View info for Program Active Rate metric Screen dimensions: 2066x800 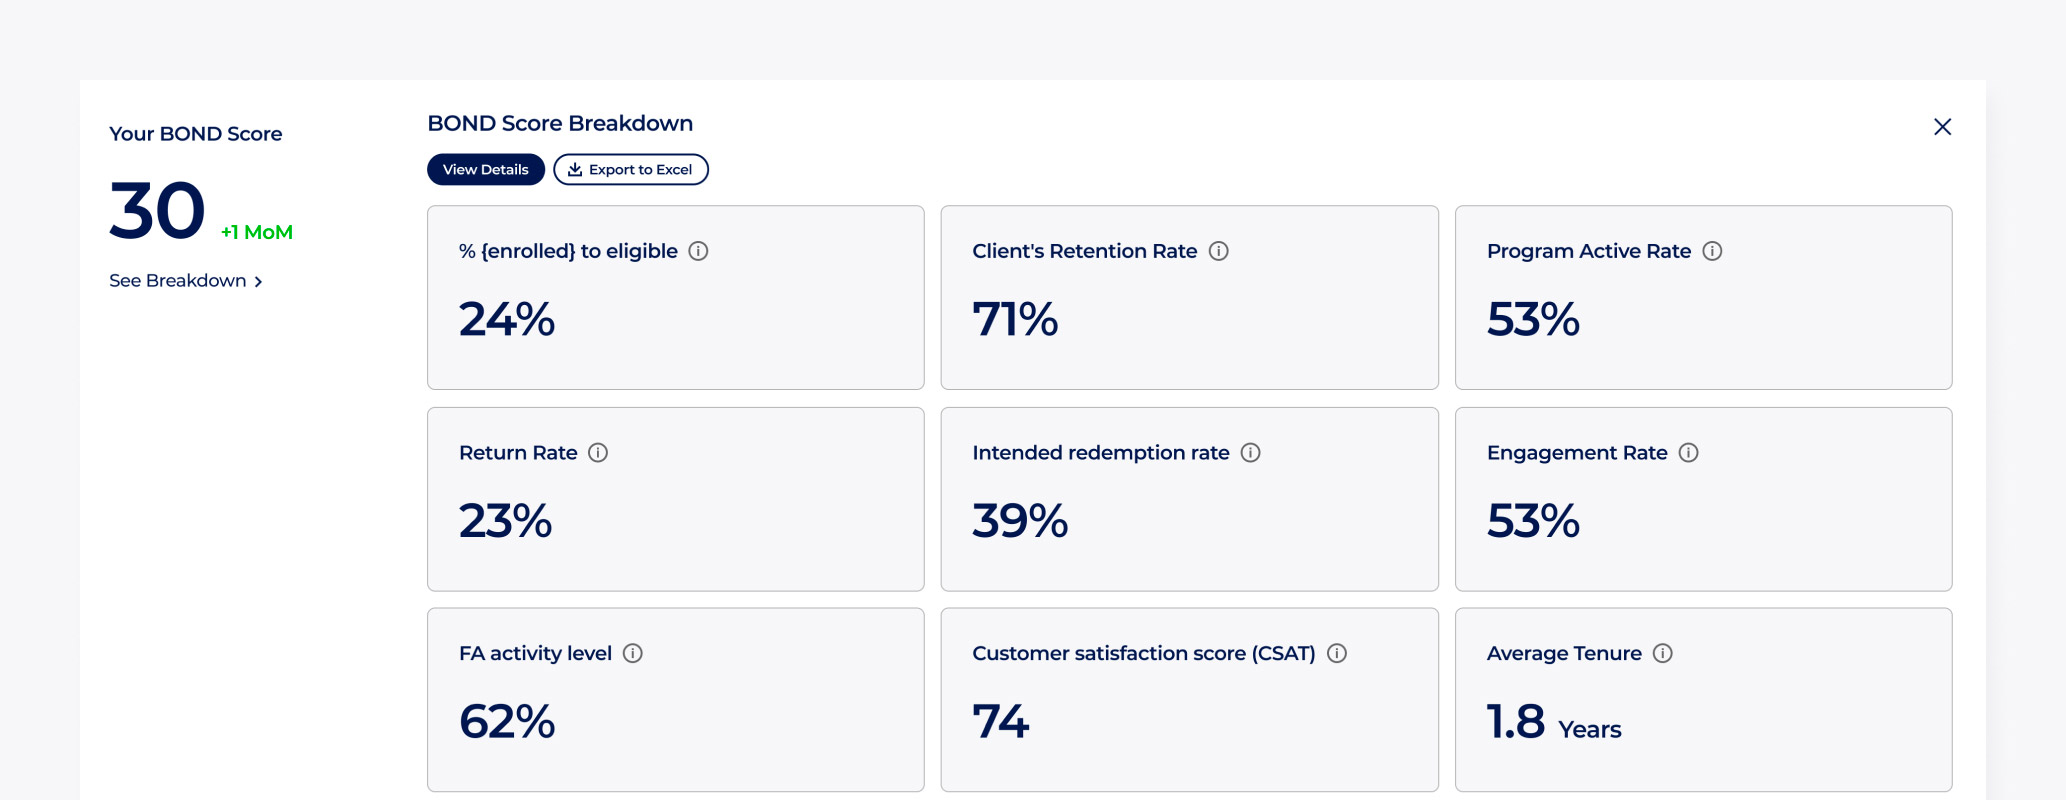pos(1713,252)
